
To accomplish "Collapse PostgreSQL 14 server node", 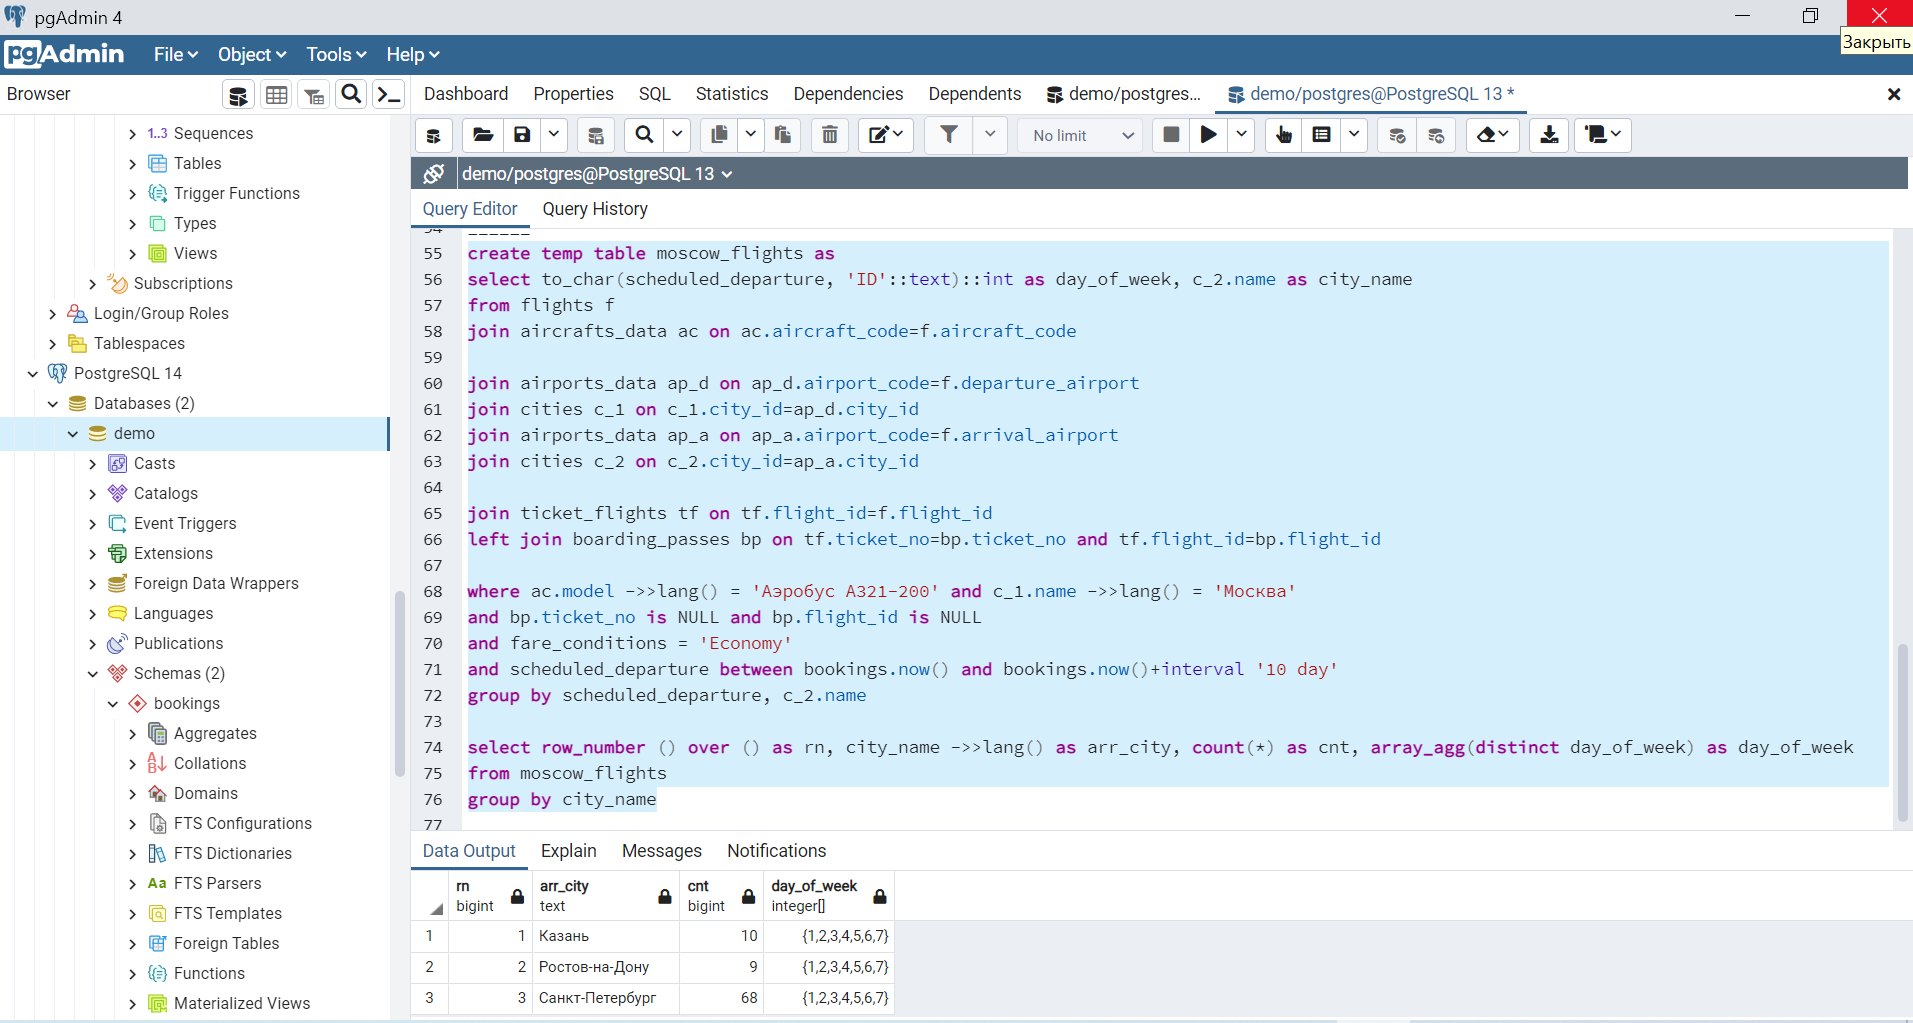I will point(33,374).
